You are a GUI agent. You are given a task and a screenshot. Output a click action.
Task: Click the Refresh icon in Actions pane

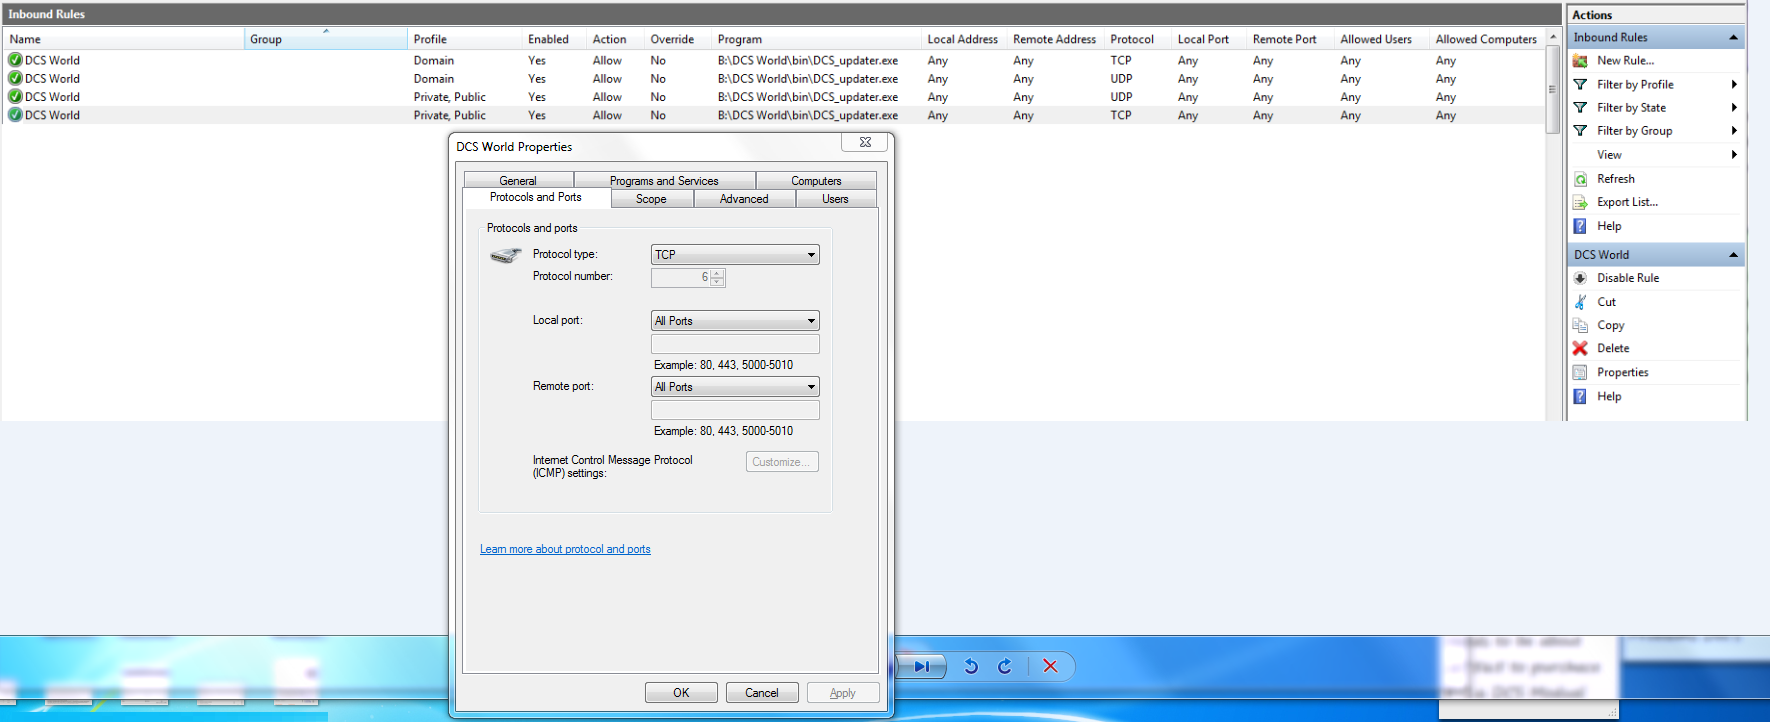point(1580,179)
